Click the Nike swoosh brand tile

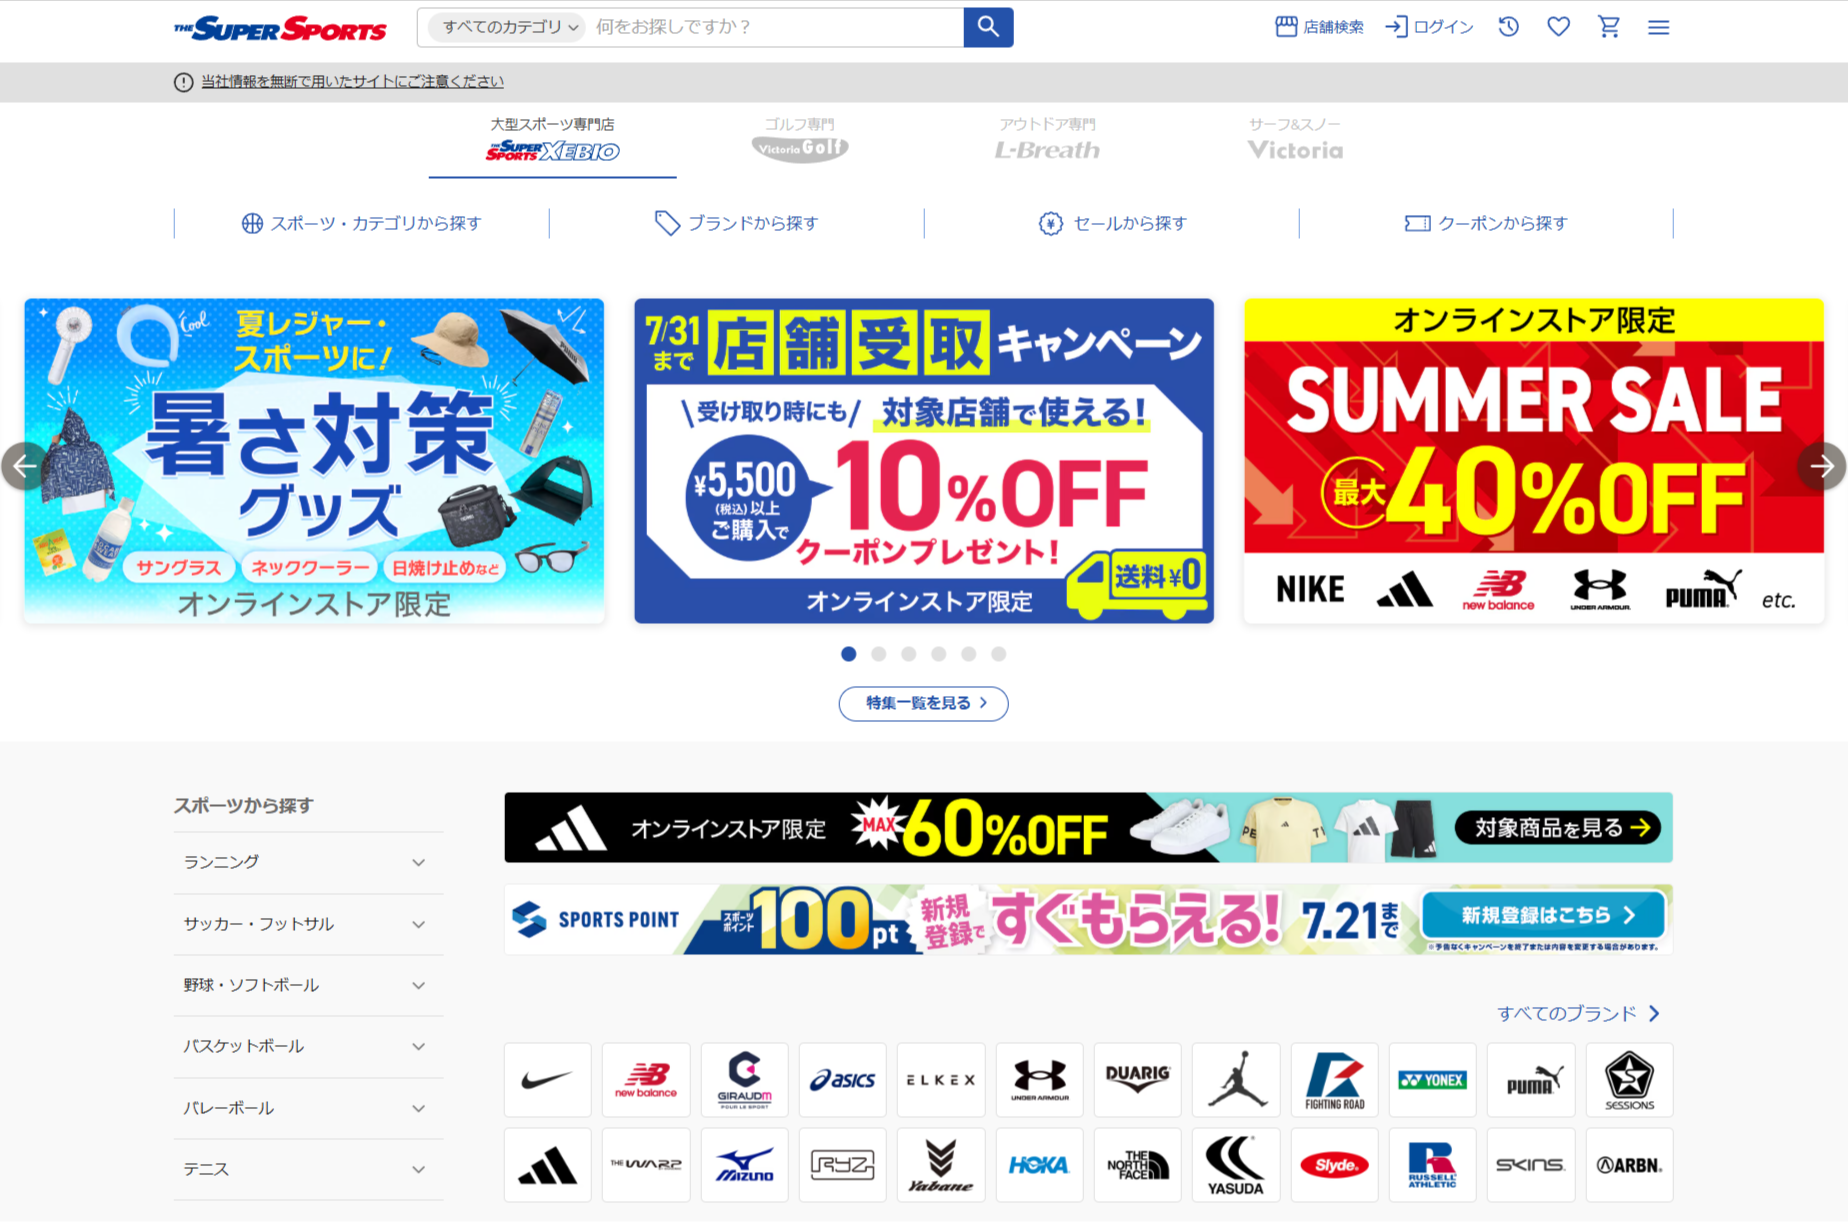click(547, 1080)
